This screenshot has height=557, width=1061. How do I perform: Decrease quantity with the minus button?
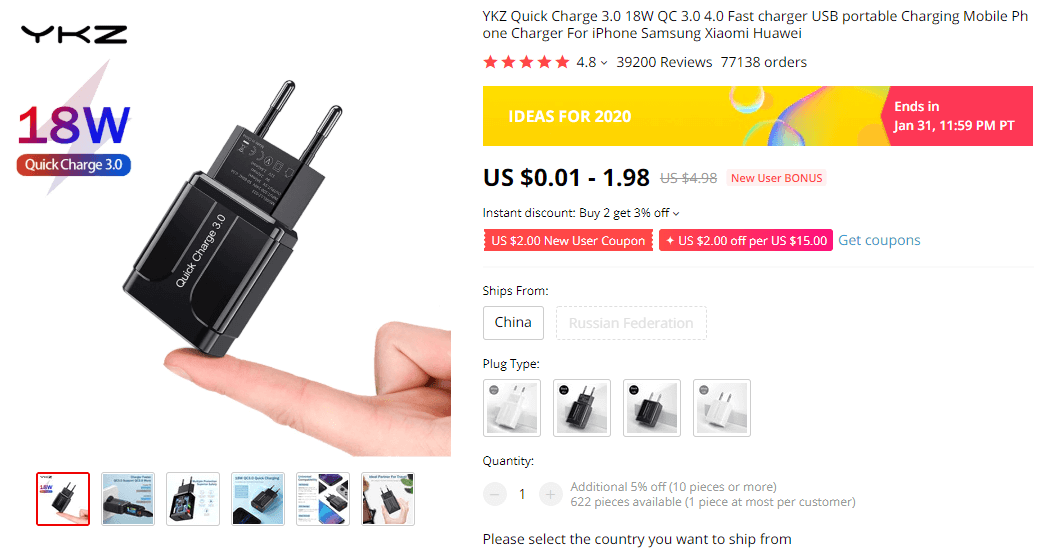coord(495,495)
